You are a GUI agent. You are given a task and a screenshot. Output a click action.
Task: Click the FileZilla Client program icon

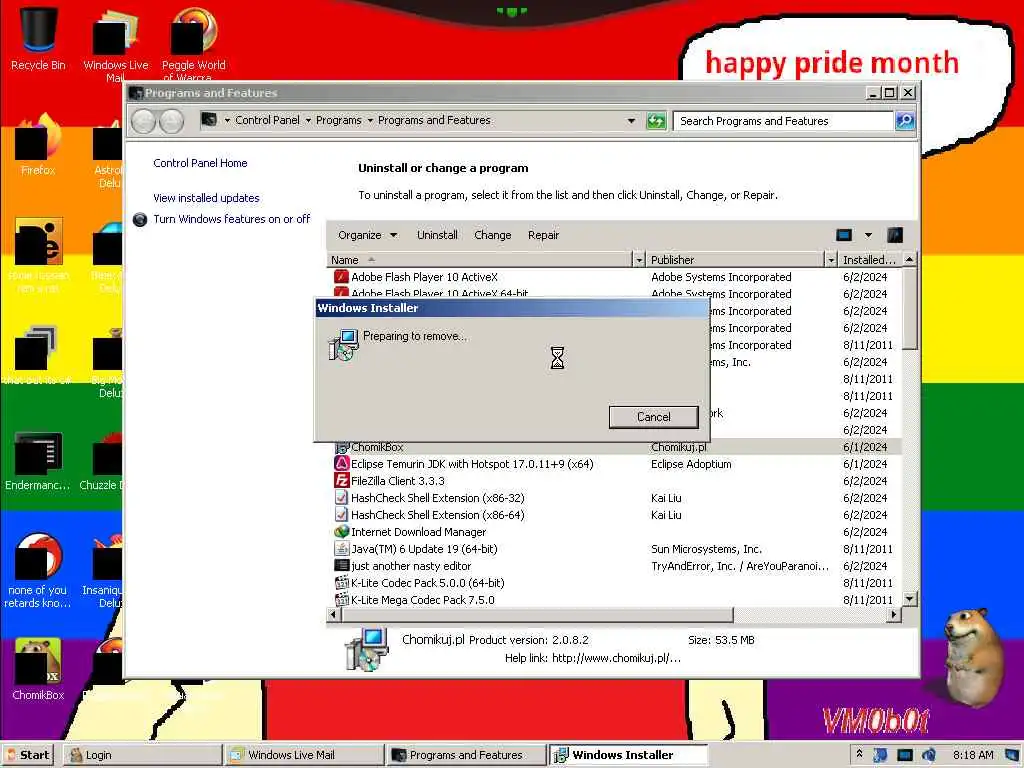coord(341,481)
